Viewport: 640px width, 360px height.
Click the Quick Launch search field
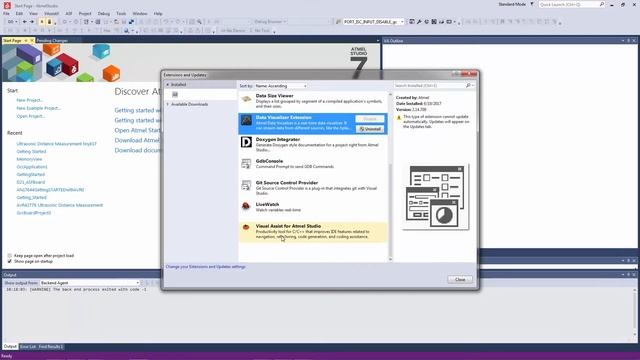click(569, 4)
